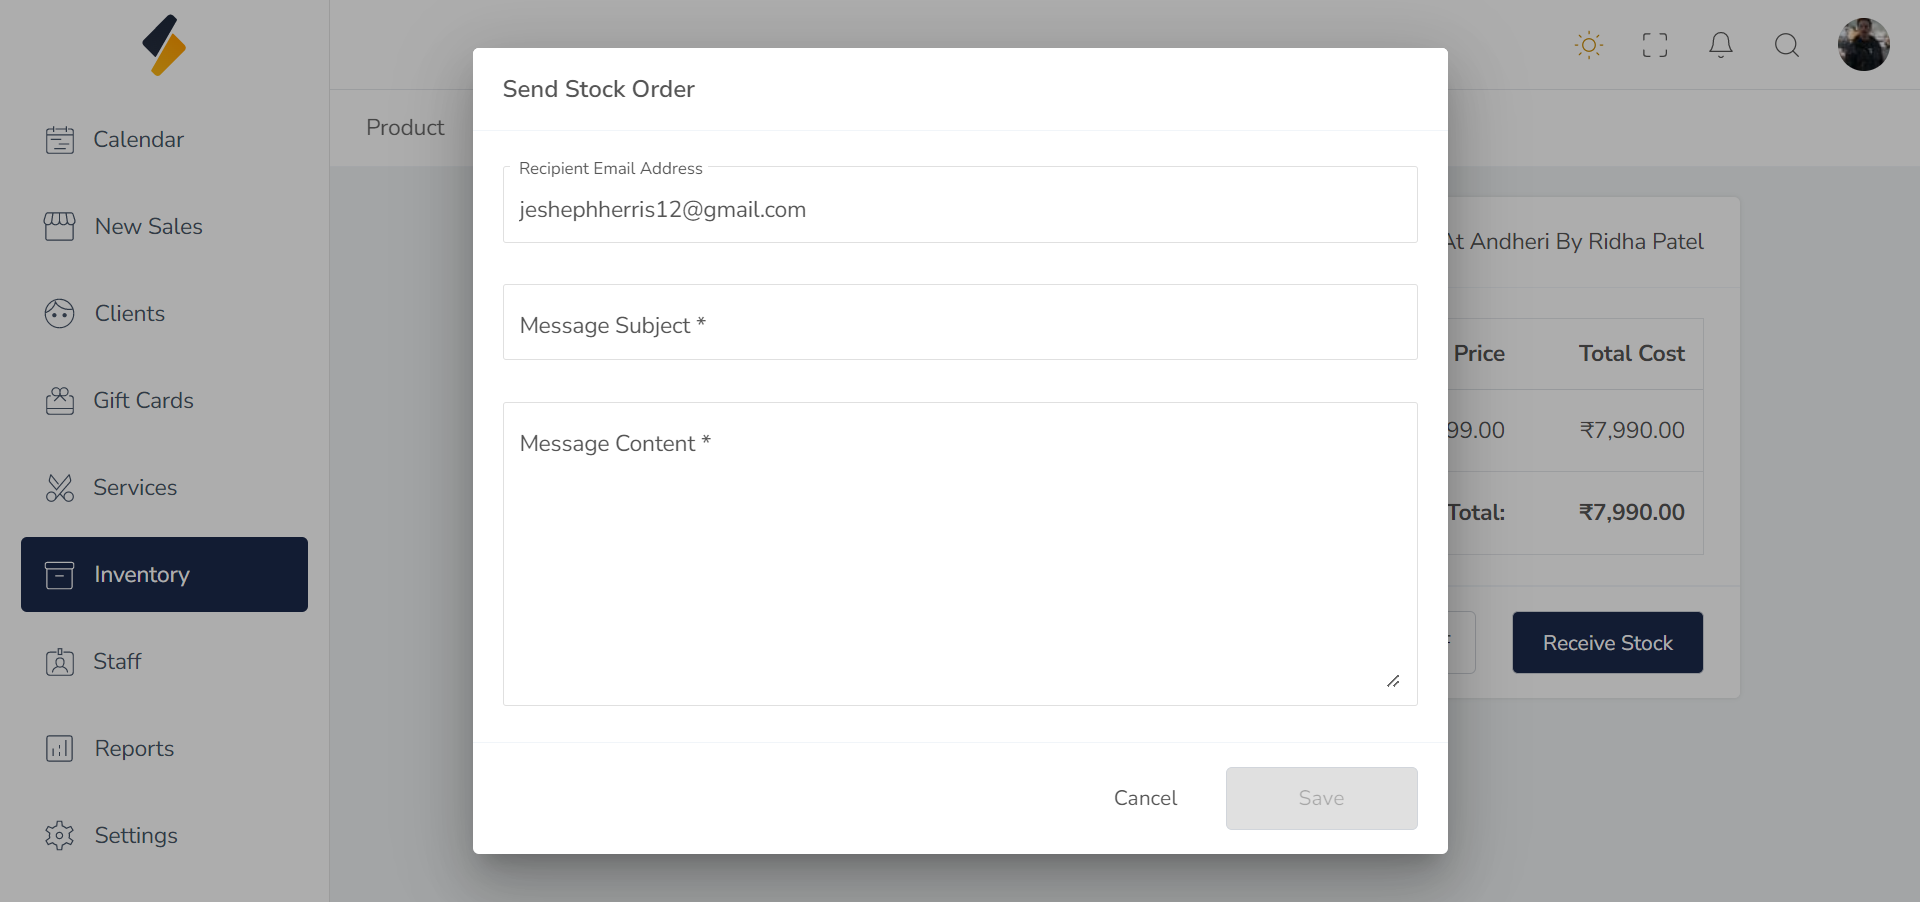Toggle the light/dark theme sun icon
1920x902 pixels.
click(1588, 45)
